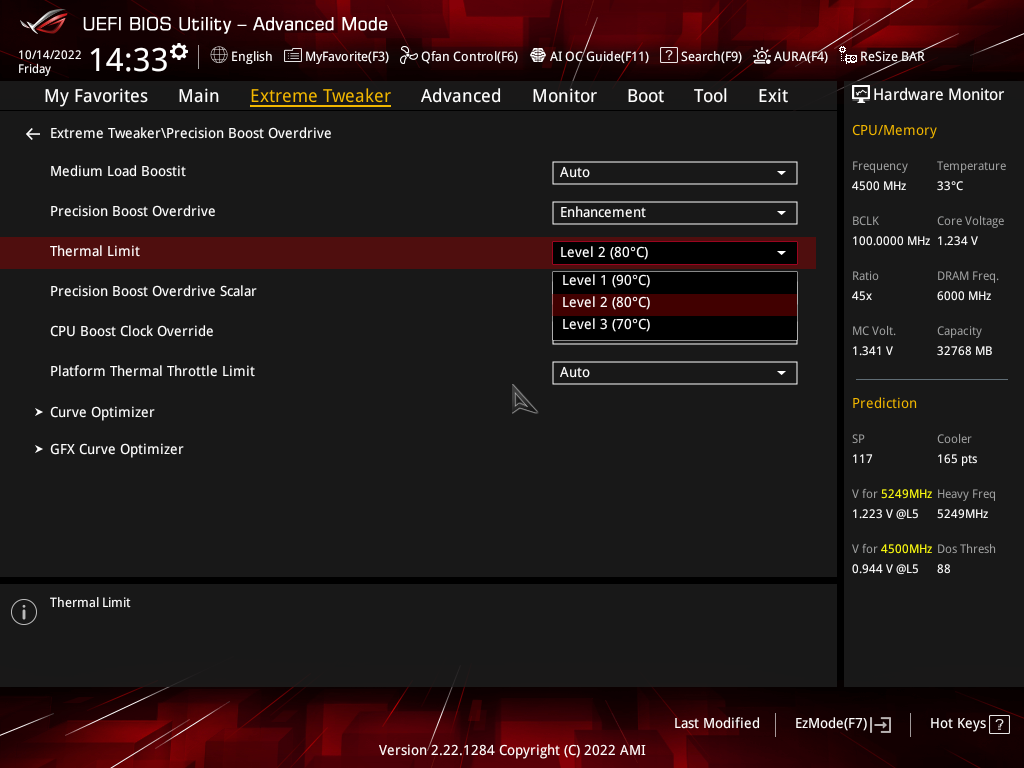Click Prediction heading in Hardware Monitor
This screenshot has height=768, width=1024.
[x=884, y=403]
